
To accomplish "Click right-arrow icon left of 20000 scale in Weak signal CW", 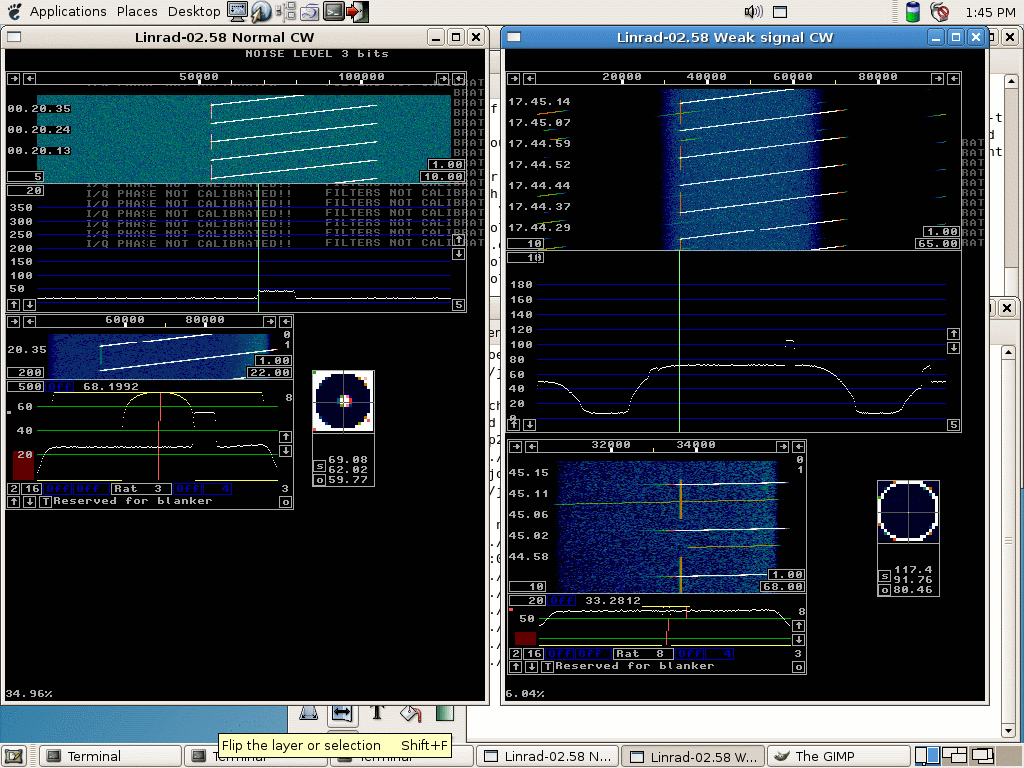I will click(514, 78).
